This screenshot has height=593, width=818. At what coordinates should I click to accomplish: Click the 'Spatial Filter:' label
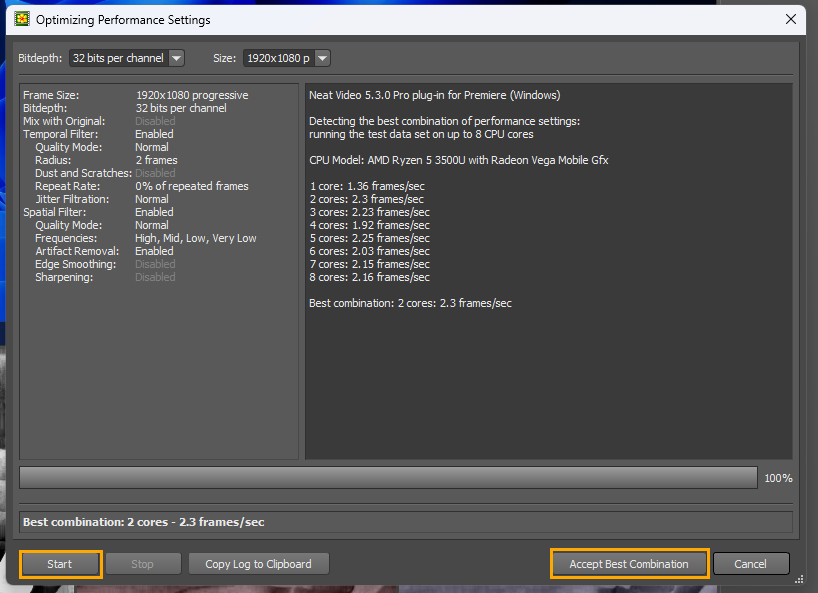coord(54,212)
